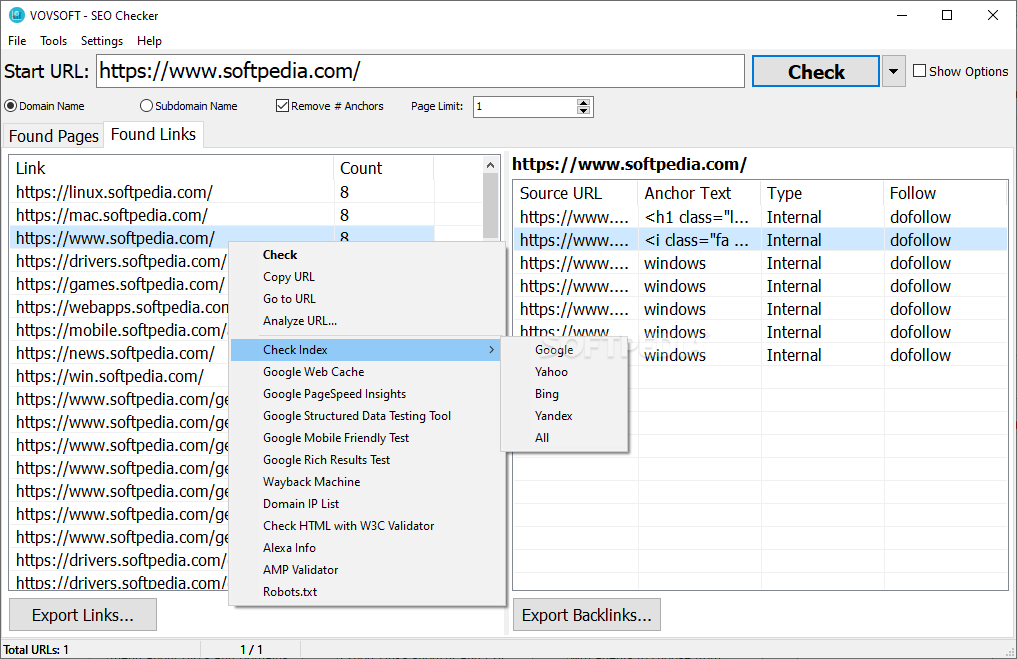Open the dropdown arrow beside Check button

(893, 71)
